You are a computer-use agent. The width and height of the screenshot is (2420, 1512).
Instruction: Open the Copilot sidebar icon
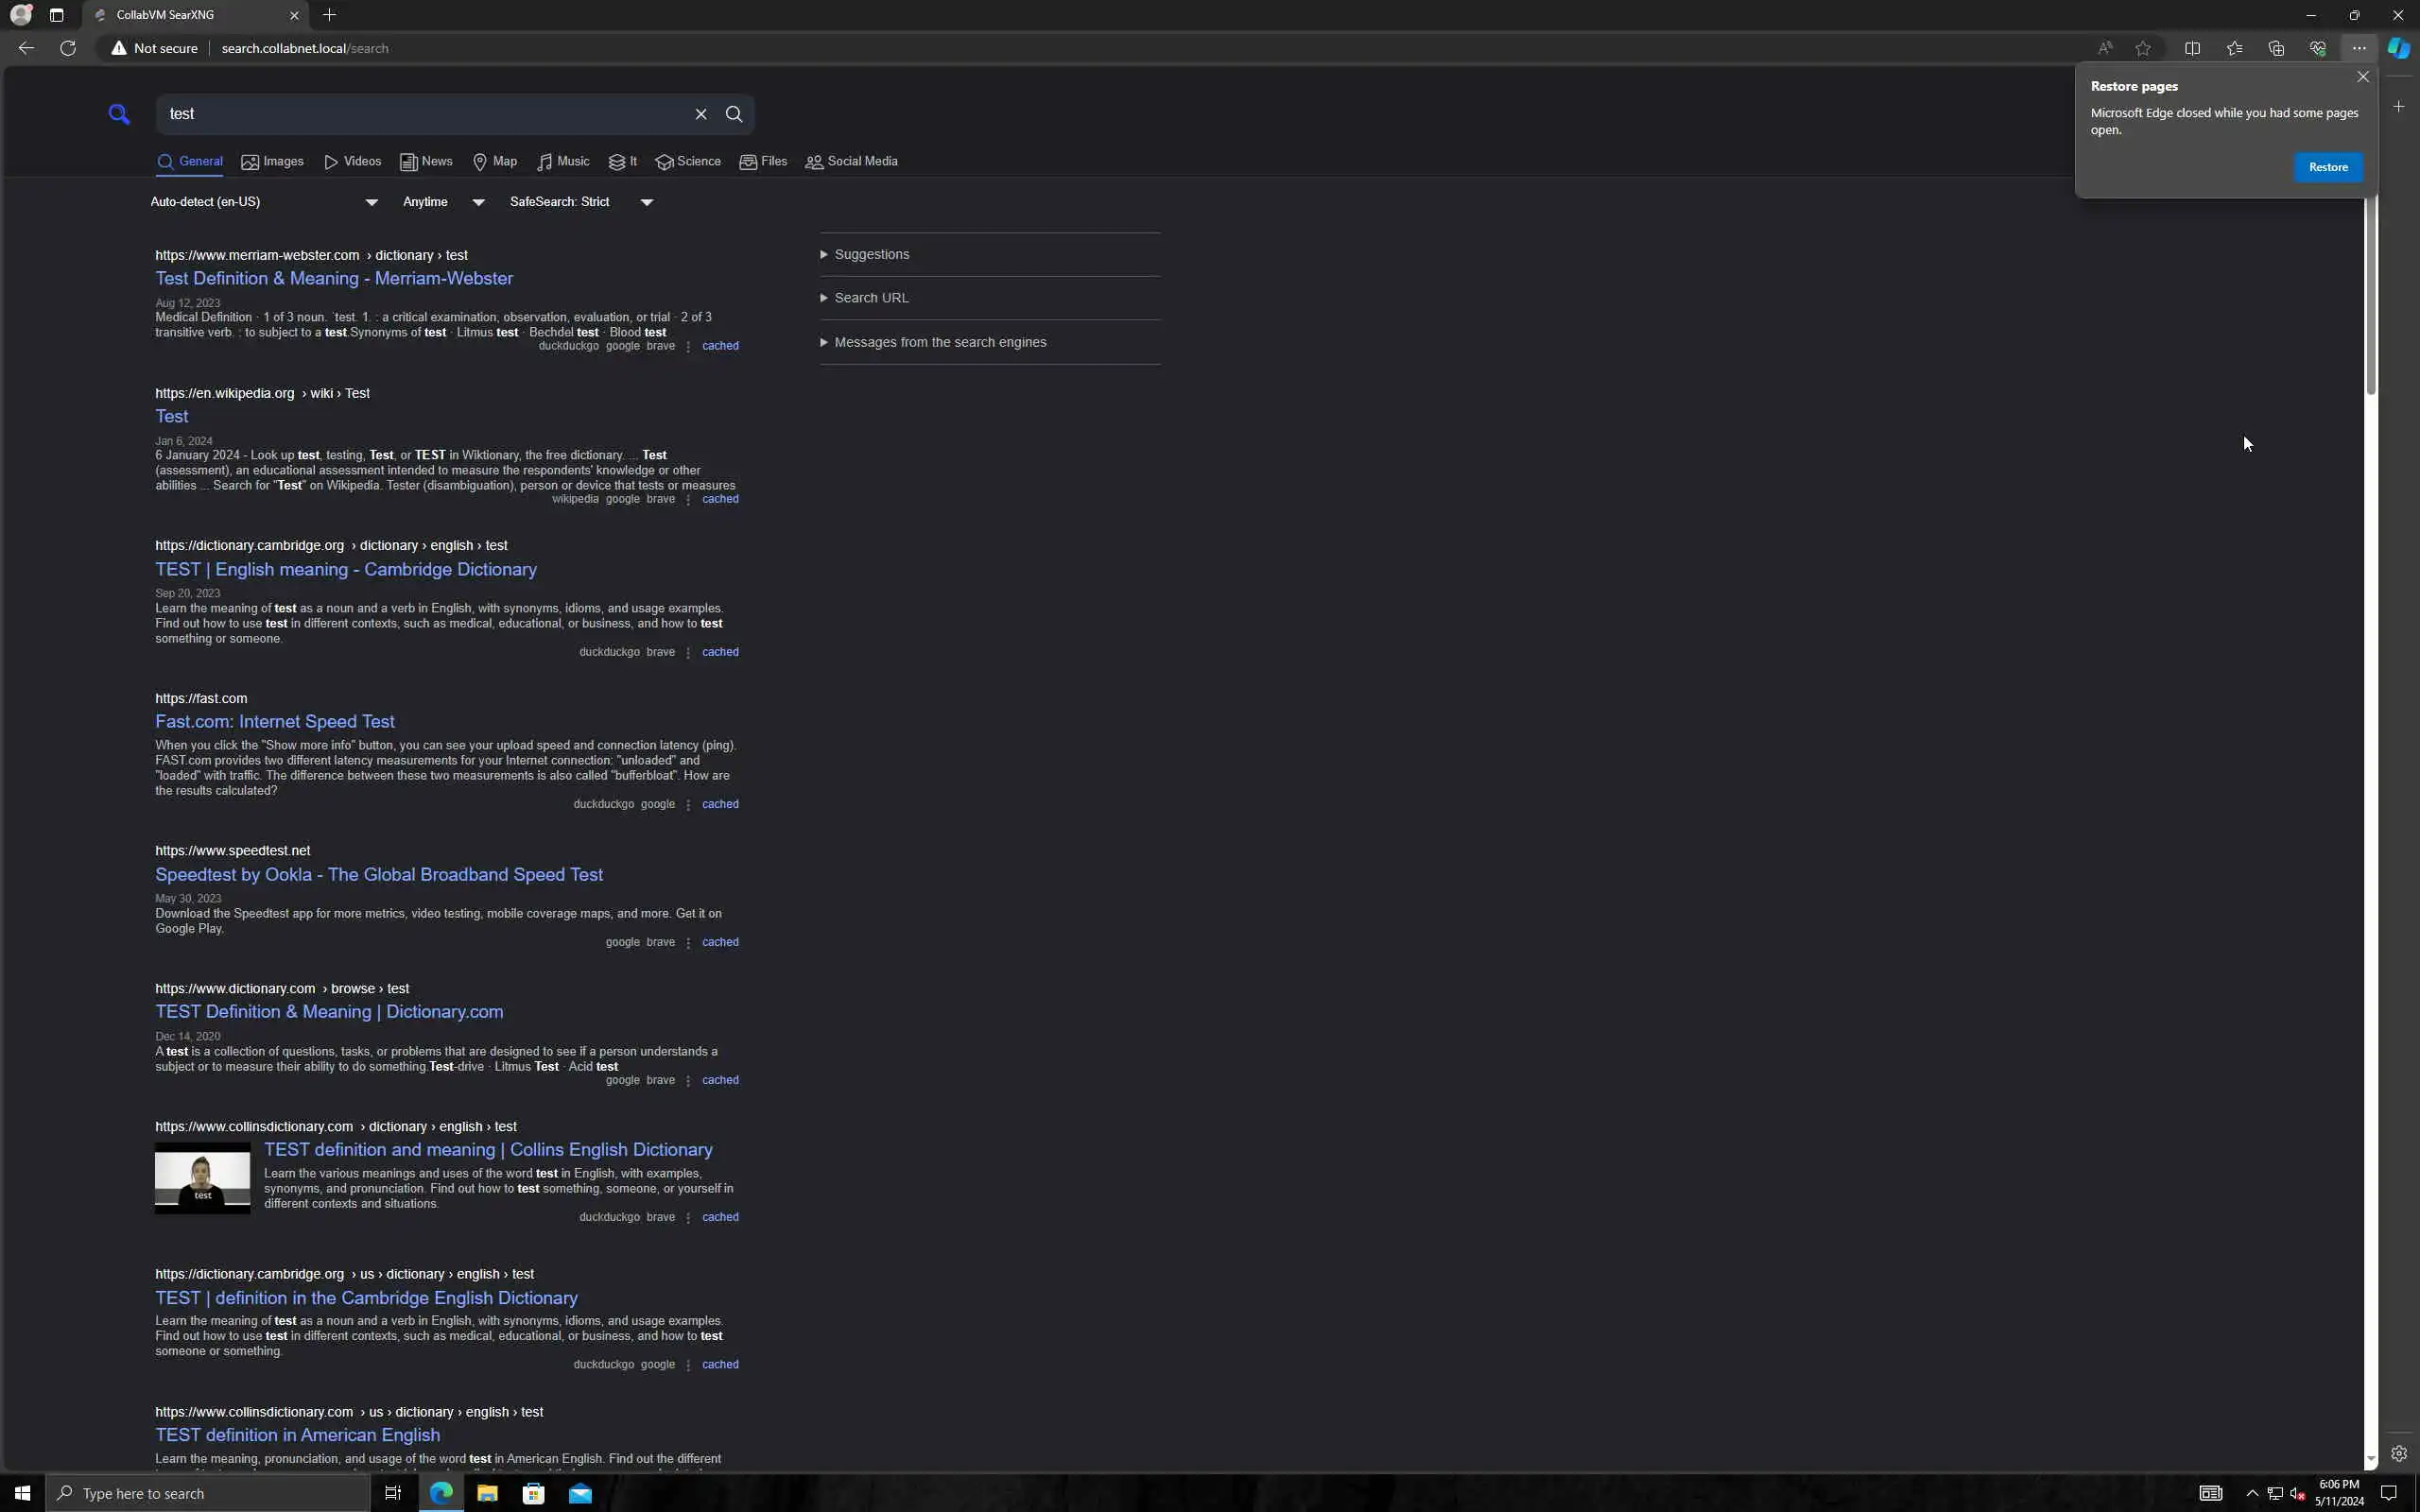coord(2399,48)
